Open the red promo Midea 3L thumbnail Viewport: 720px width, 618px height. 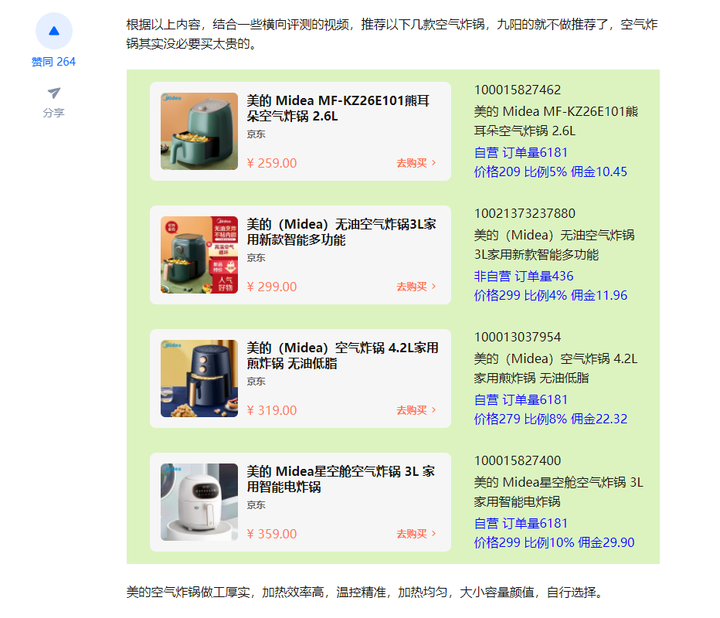click(199, 255)
